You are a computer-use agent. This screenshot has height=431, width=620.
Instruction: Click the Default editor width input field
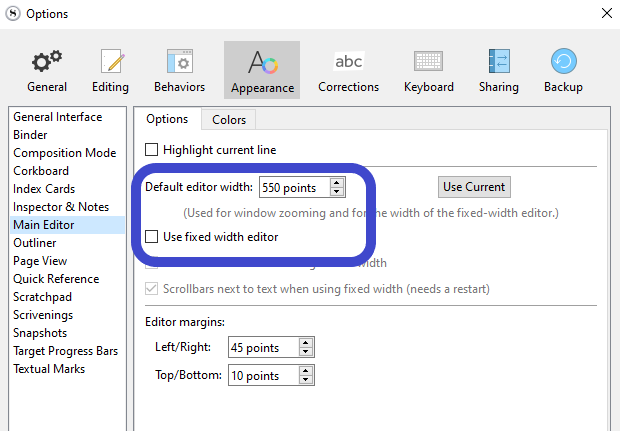click(x=293, y=187)
